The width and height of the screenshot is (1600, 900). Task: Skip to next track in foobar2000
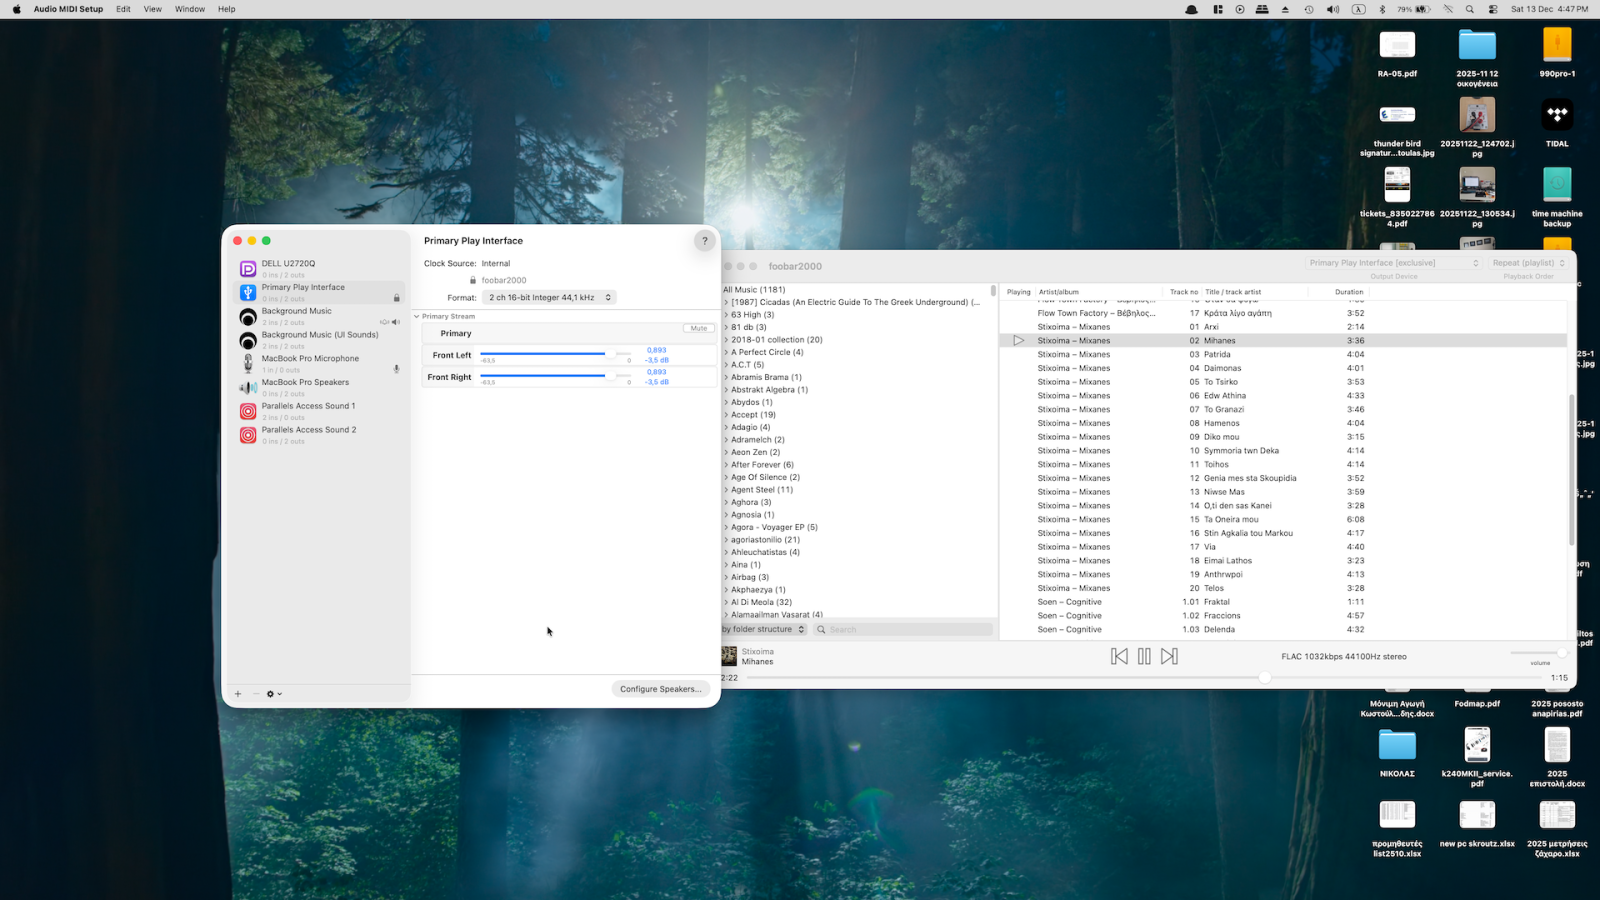pyautogui.click(x=1168, y=656)
